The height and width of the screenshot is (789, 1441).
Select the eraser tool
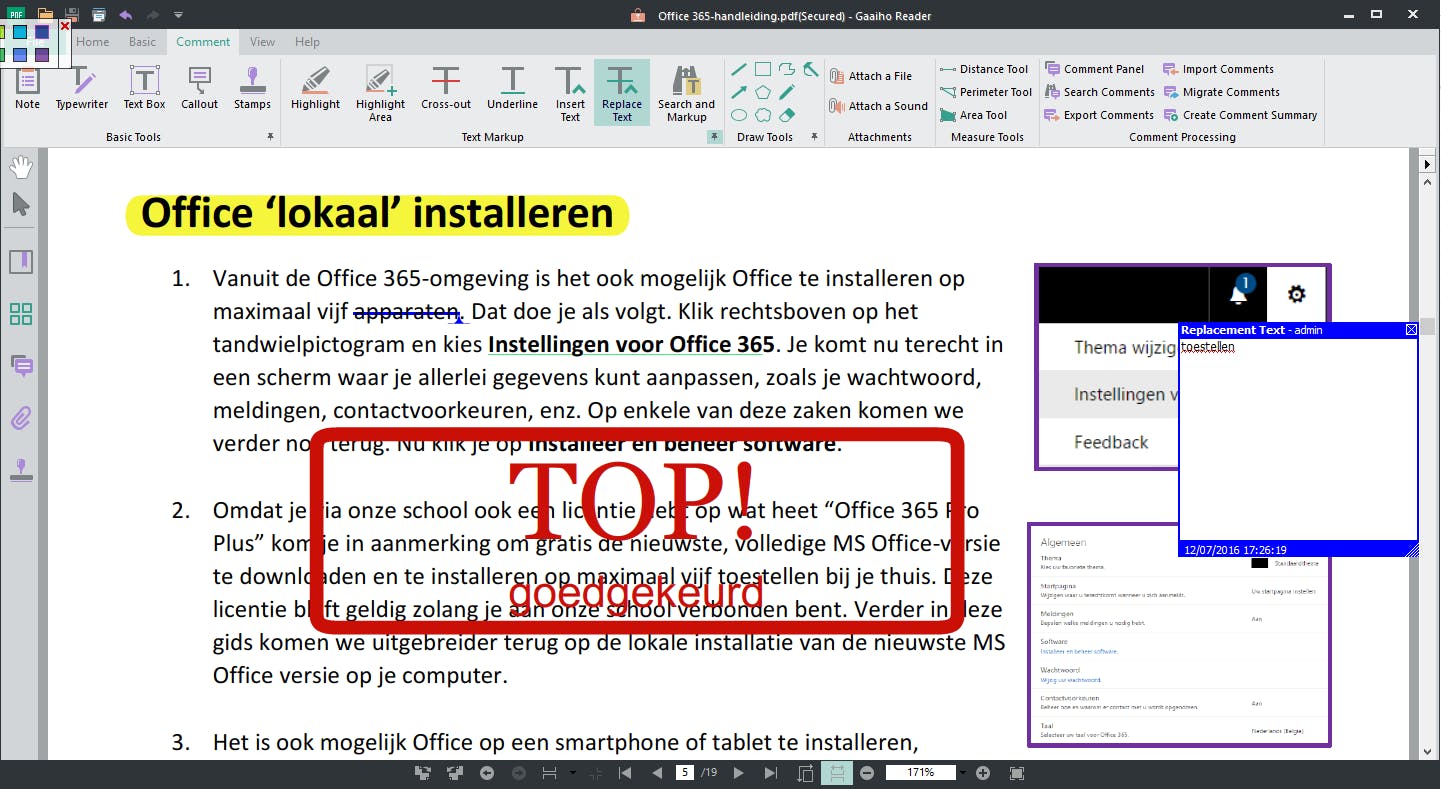click(787, 115)
